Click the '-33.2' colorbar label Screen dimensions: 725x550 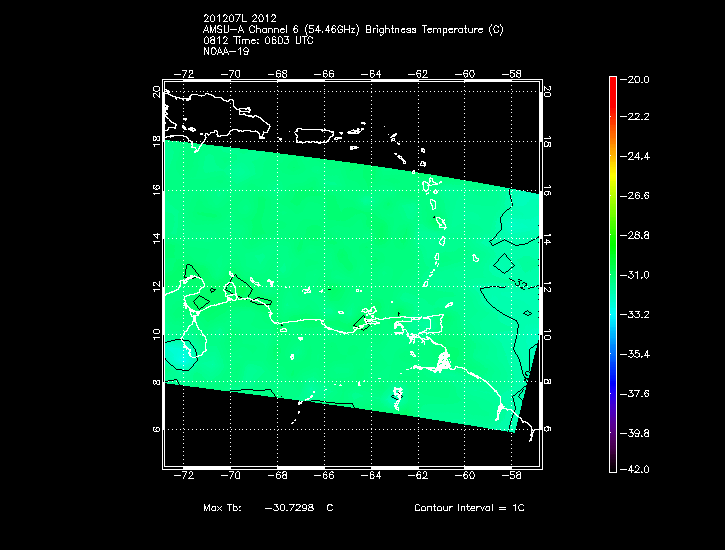[x=634, y=314]
